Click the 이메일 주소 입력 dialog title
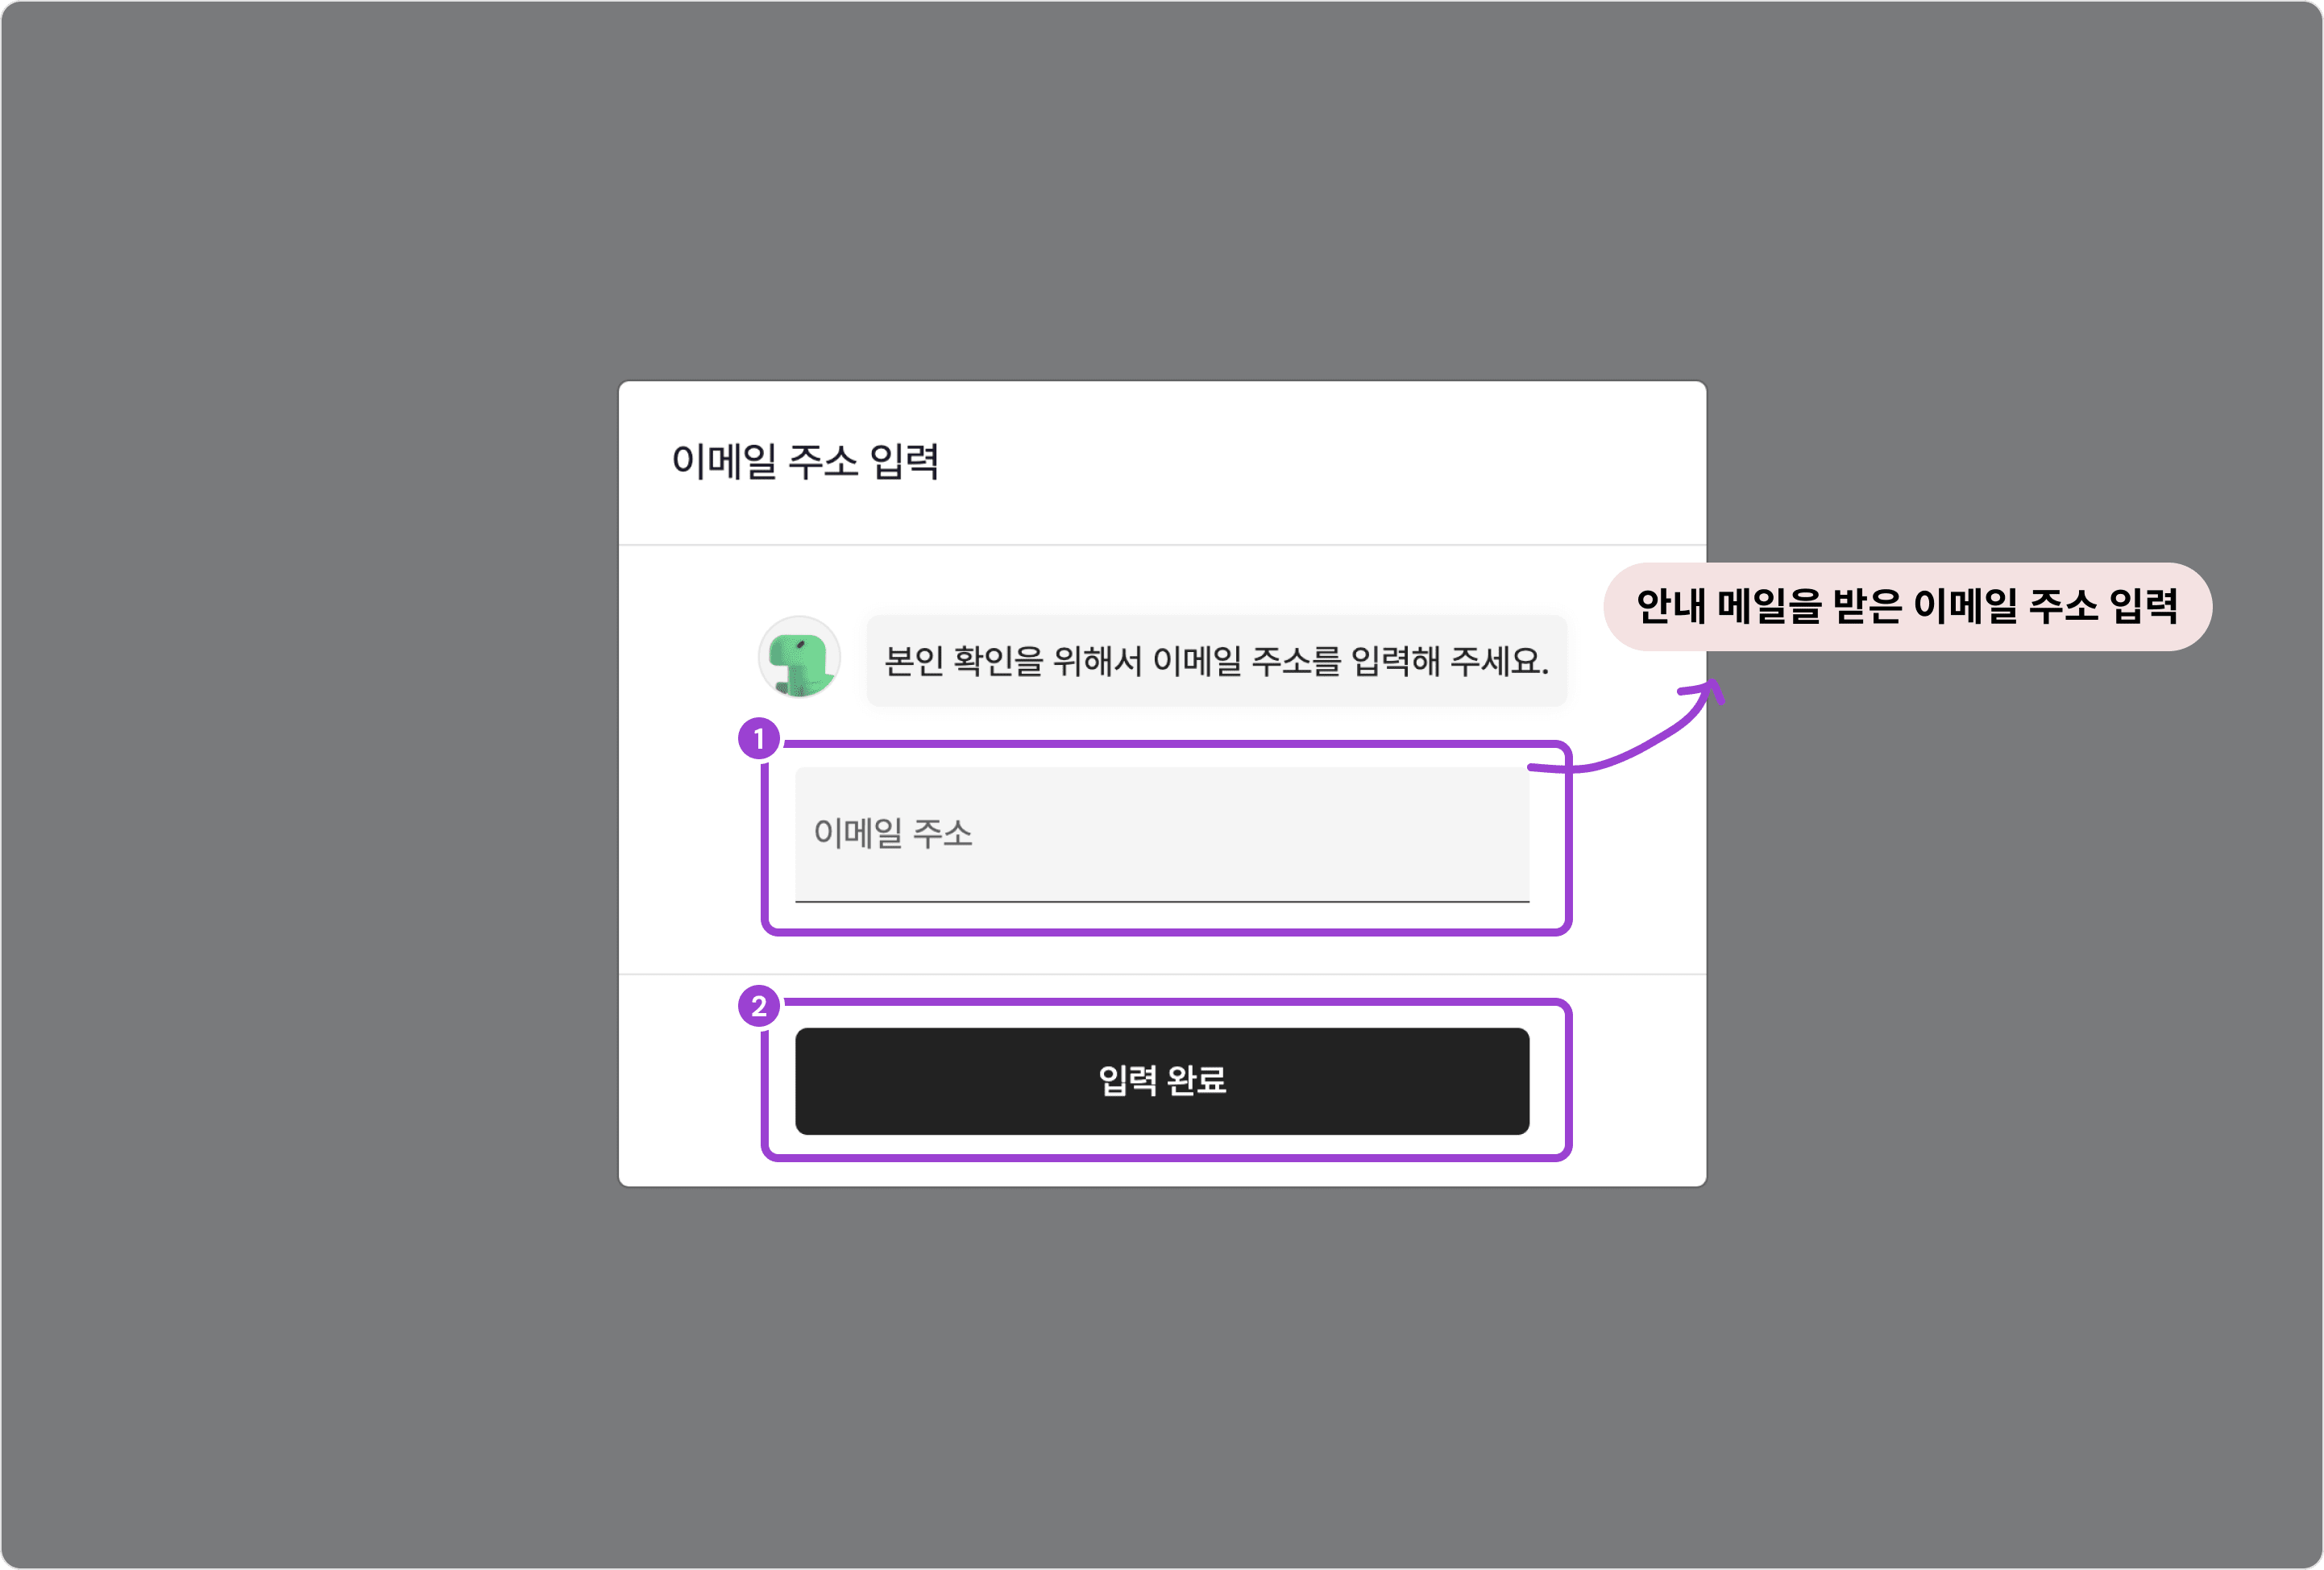The width and height of the screenshot is (2324, 1570). (x=805, y=461)
